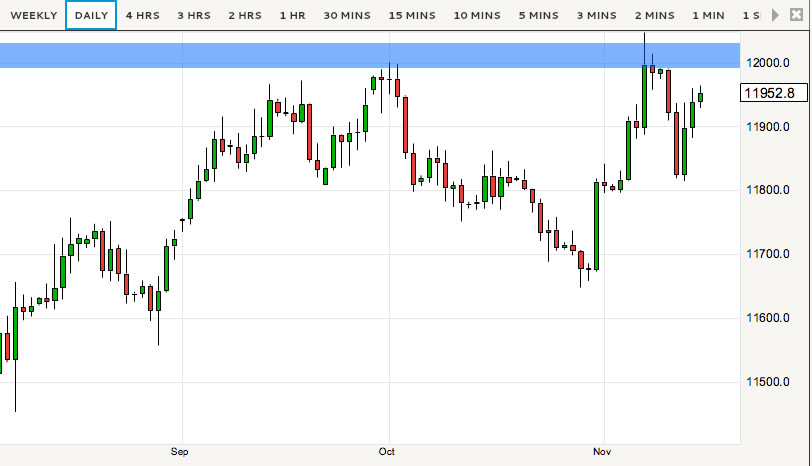Click the current price label 11952.8
This screenshot has height=466, width=812.
tap(769, 93)
